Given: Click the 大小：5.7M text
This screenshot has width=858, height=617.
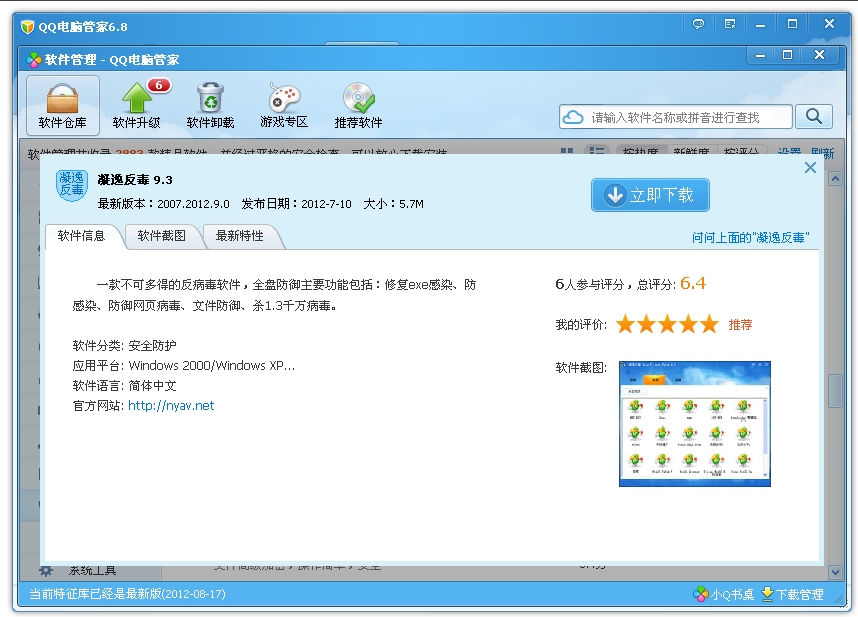Looking at the screenshot, I should coord(393,204).
